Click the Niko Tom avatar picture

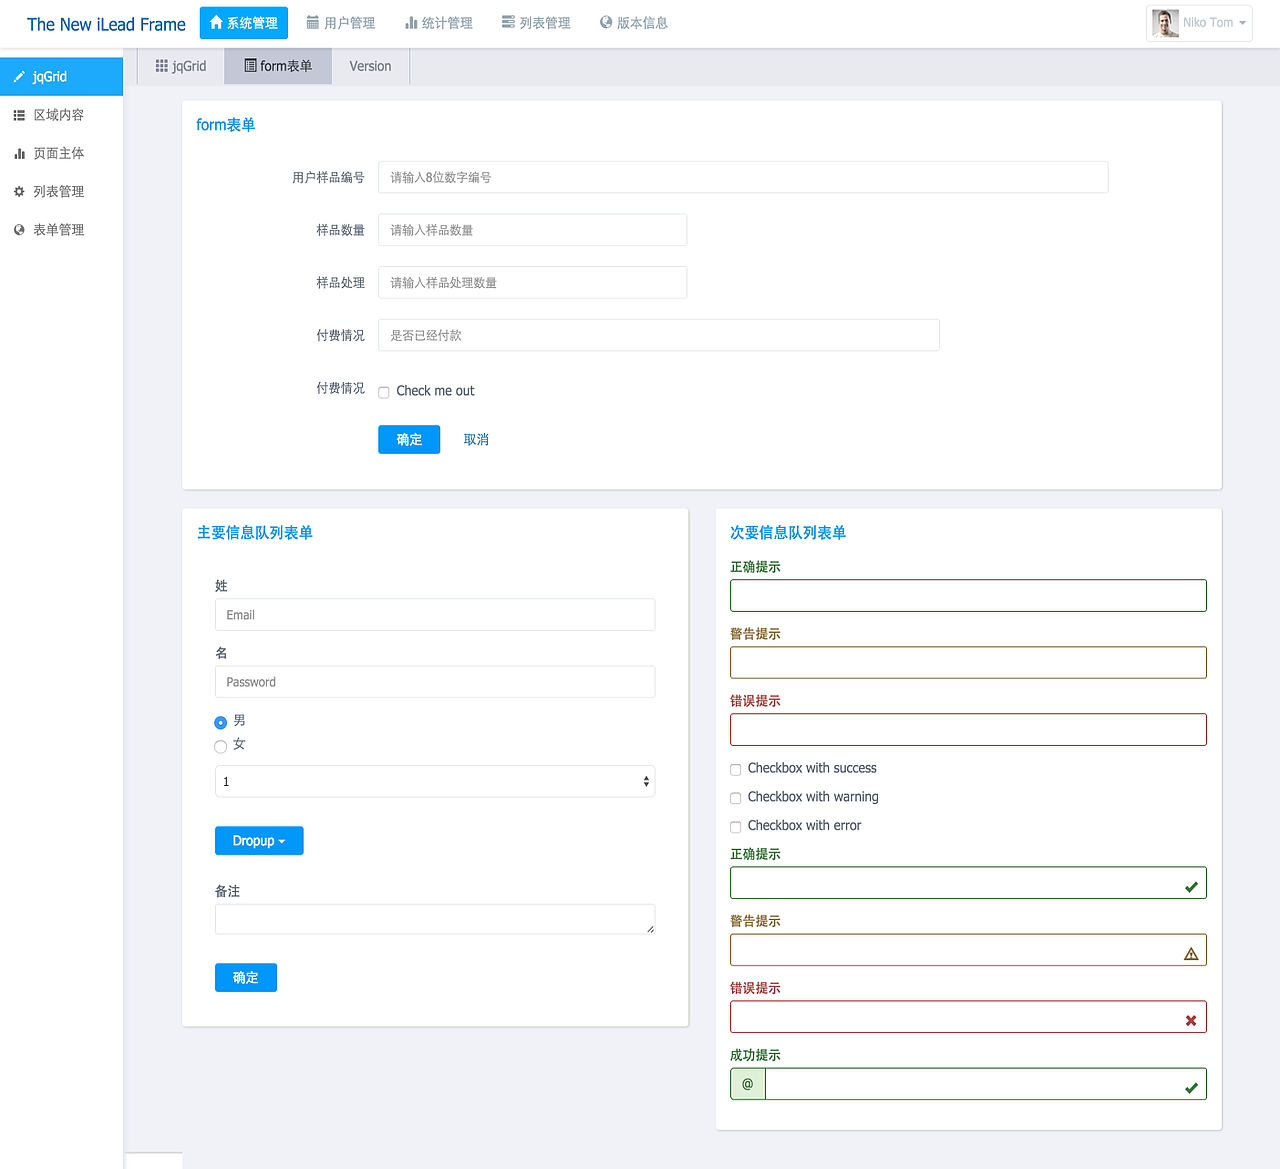[x=1165, y=23]
